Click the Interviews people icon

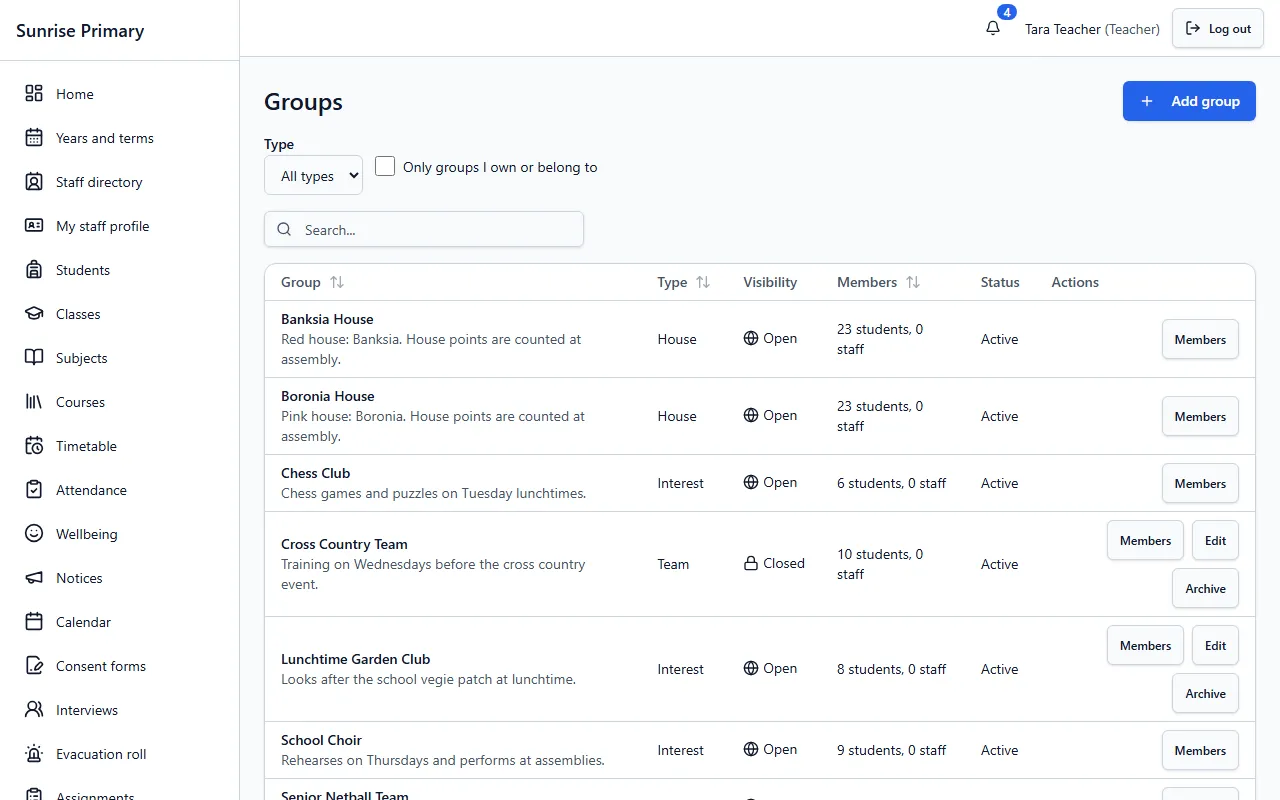[34, 710]
